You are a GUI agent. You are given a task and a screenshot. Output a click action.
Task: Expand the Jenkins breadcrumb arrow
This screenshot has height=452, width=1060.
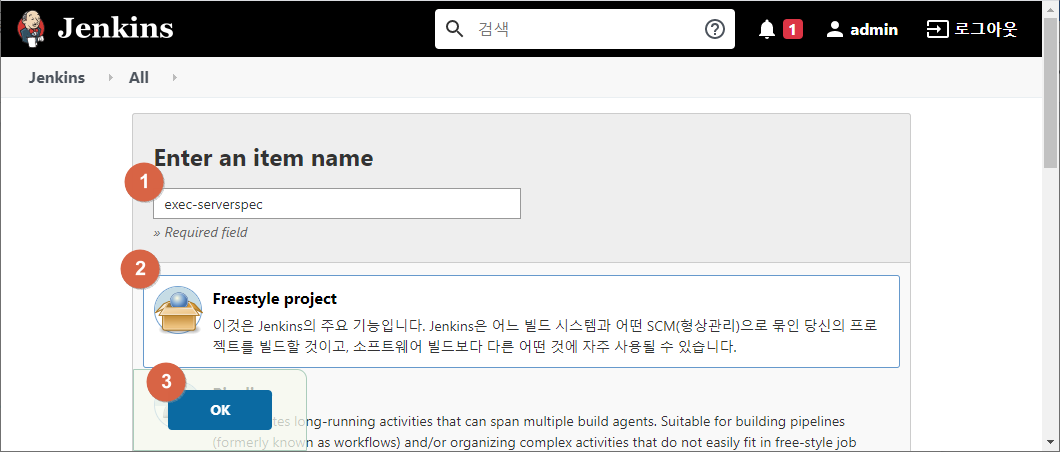(x=110, y=78)
